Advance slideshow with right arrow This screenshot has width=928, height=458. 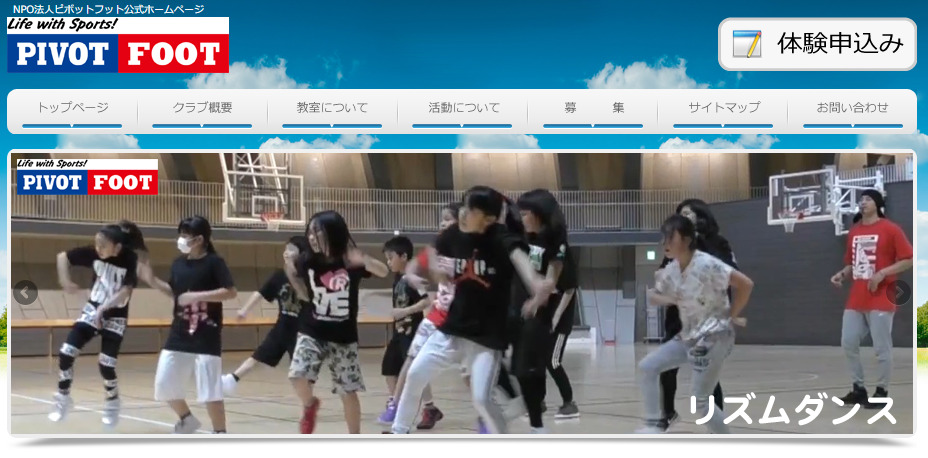(899, 292)
